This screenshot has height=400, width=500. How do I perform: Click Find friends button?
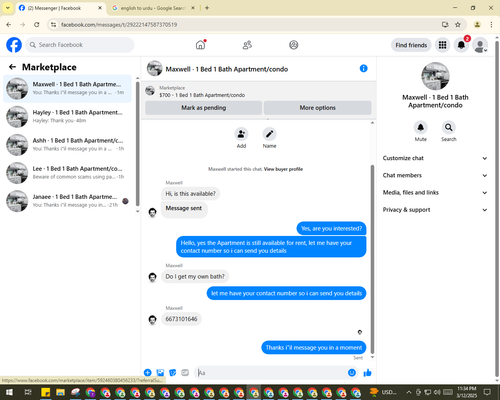(x=411, y=45)
